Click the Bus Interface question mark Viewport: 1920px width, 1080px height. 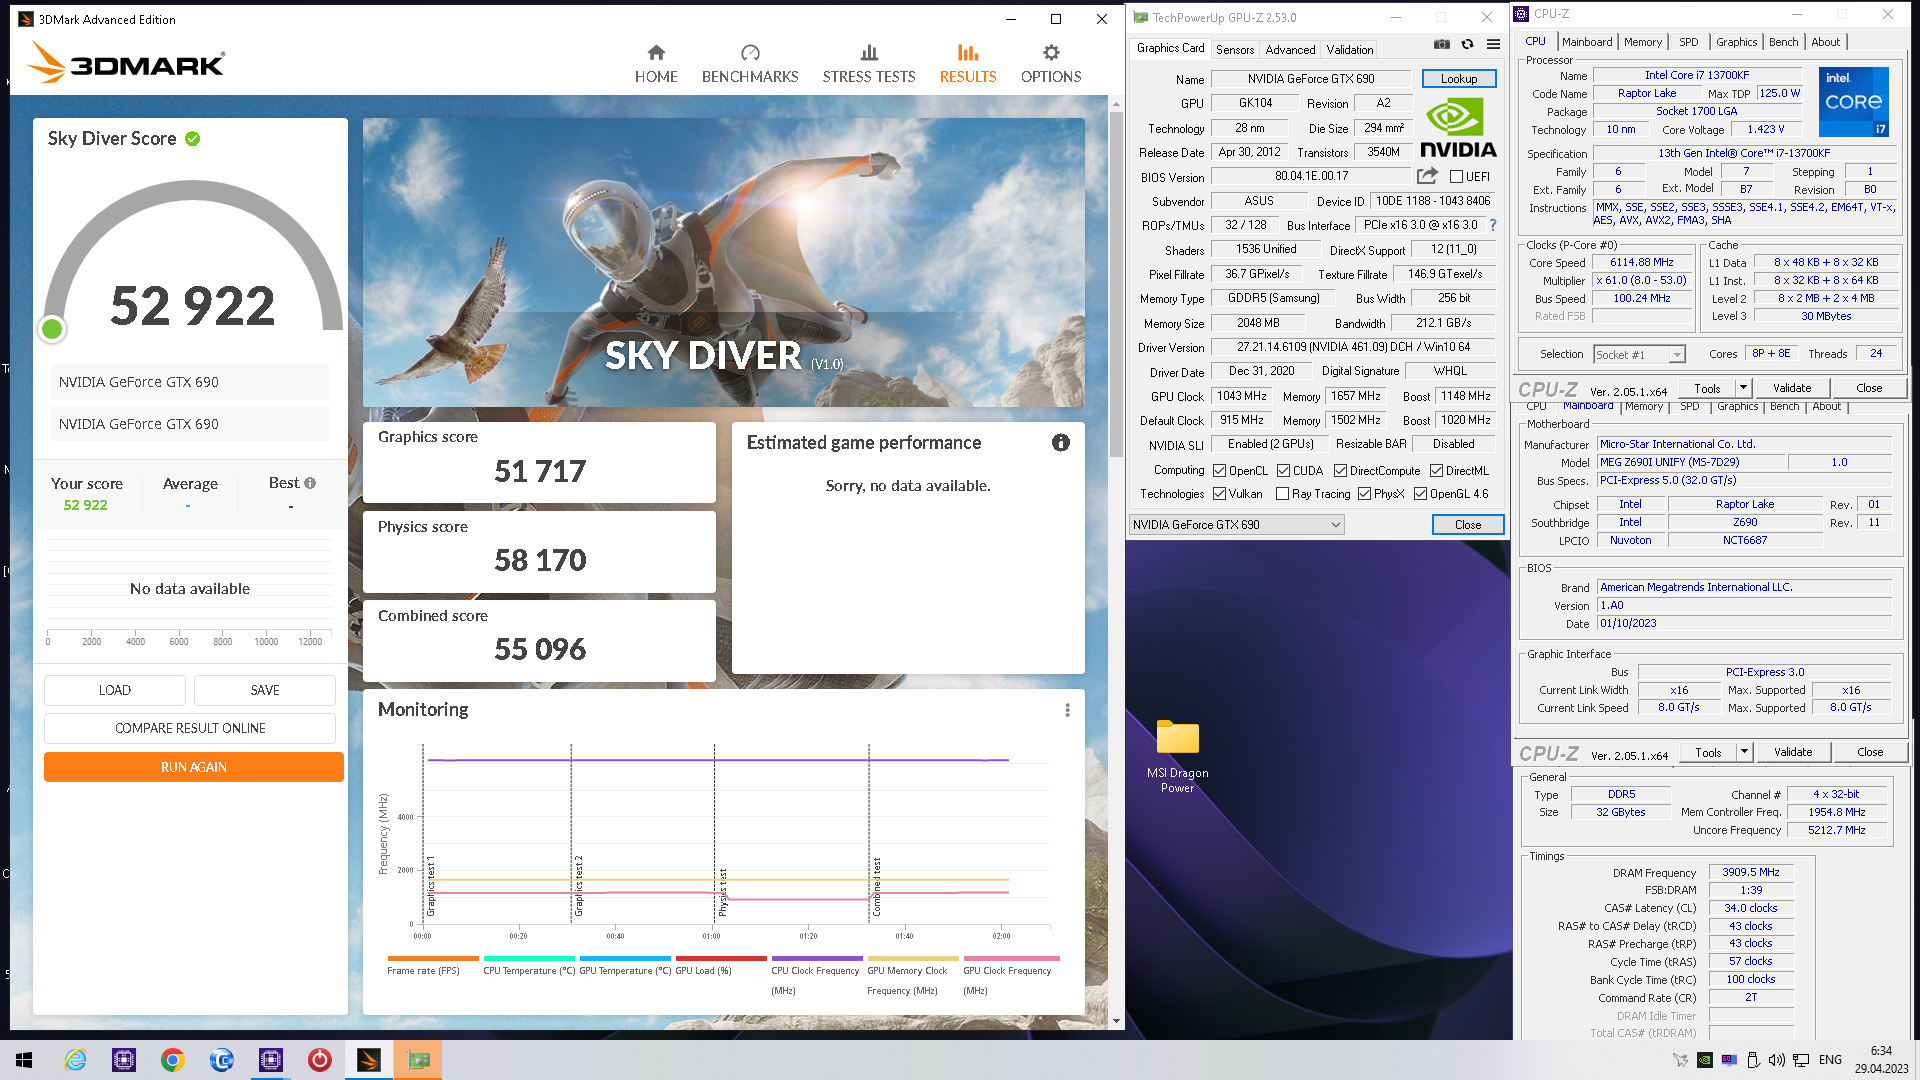(1493, 225)
